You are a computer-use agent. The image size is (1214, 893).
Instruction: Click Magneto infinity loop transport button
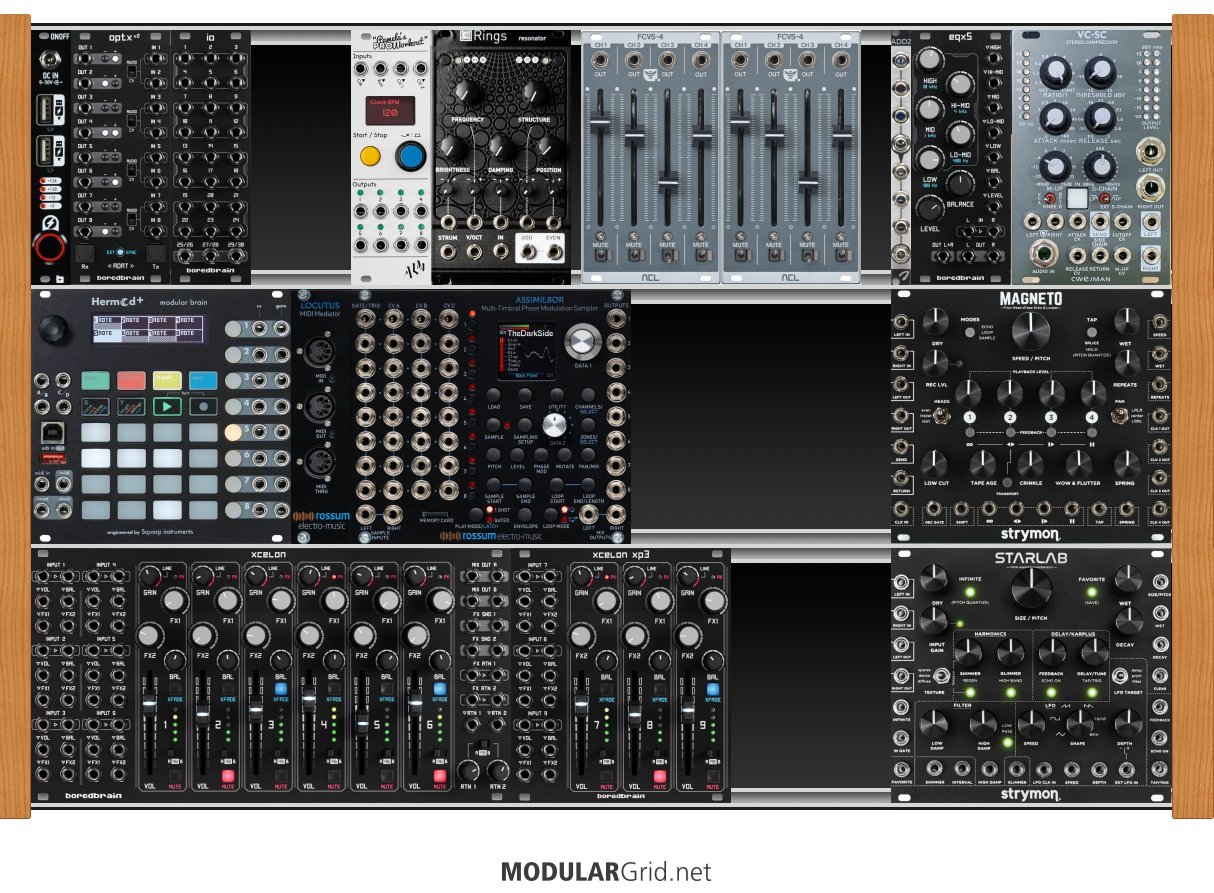click(x=970, y=432)
